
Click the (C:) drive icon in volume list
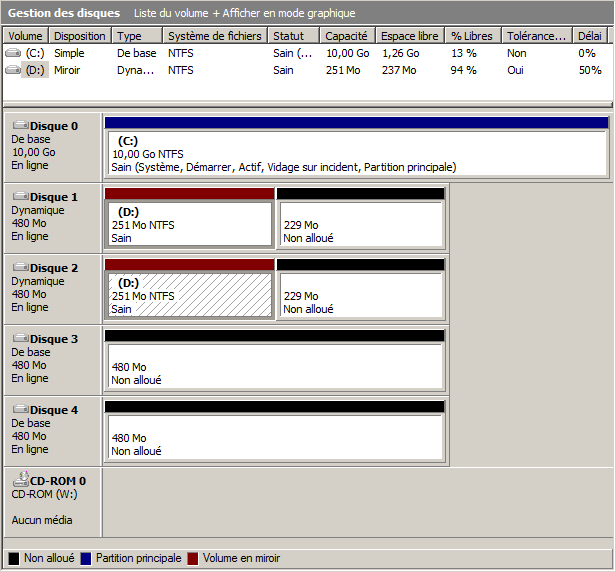tap(13, 53)
